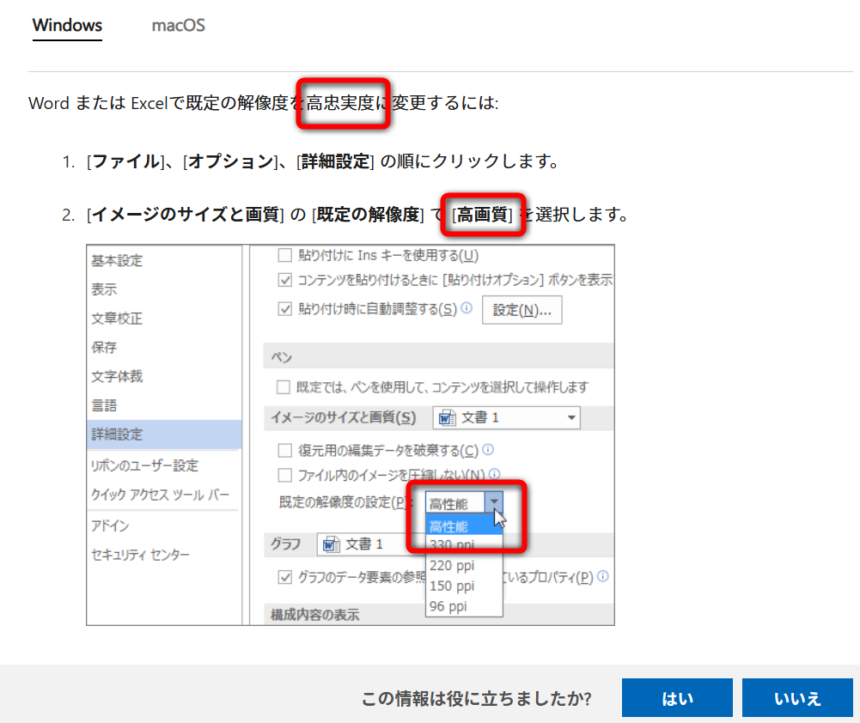
Task: Check the ペンを使用して option under ペン
Action: [284, 386]
